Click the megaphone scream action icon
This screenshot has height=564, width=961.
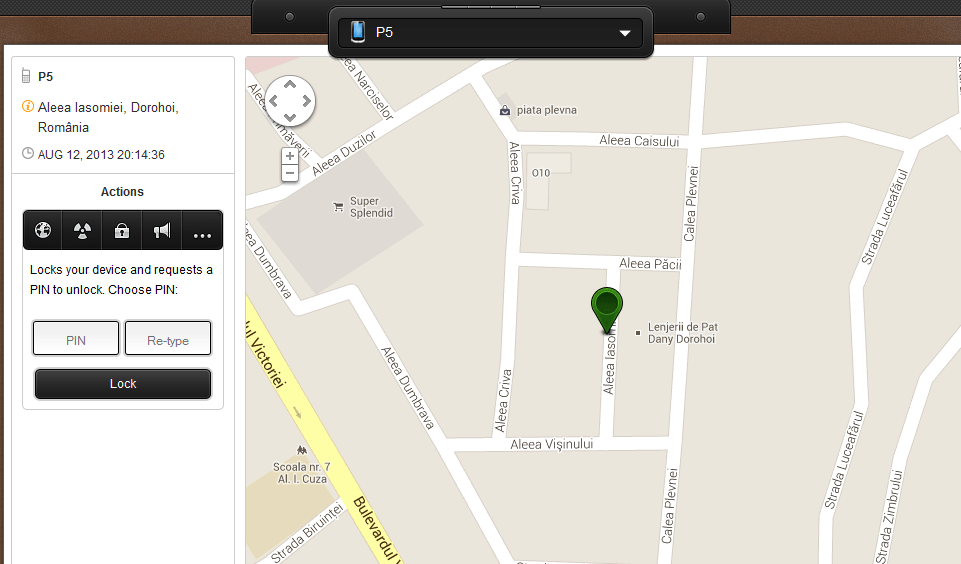pos(162,231)
